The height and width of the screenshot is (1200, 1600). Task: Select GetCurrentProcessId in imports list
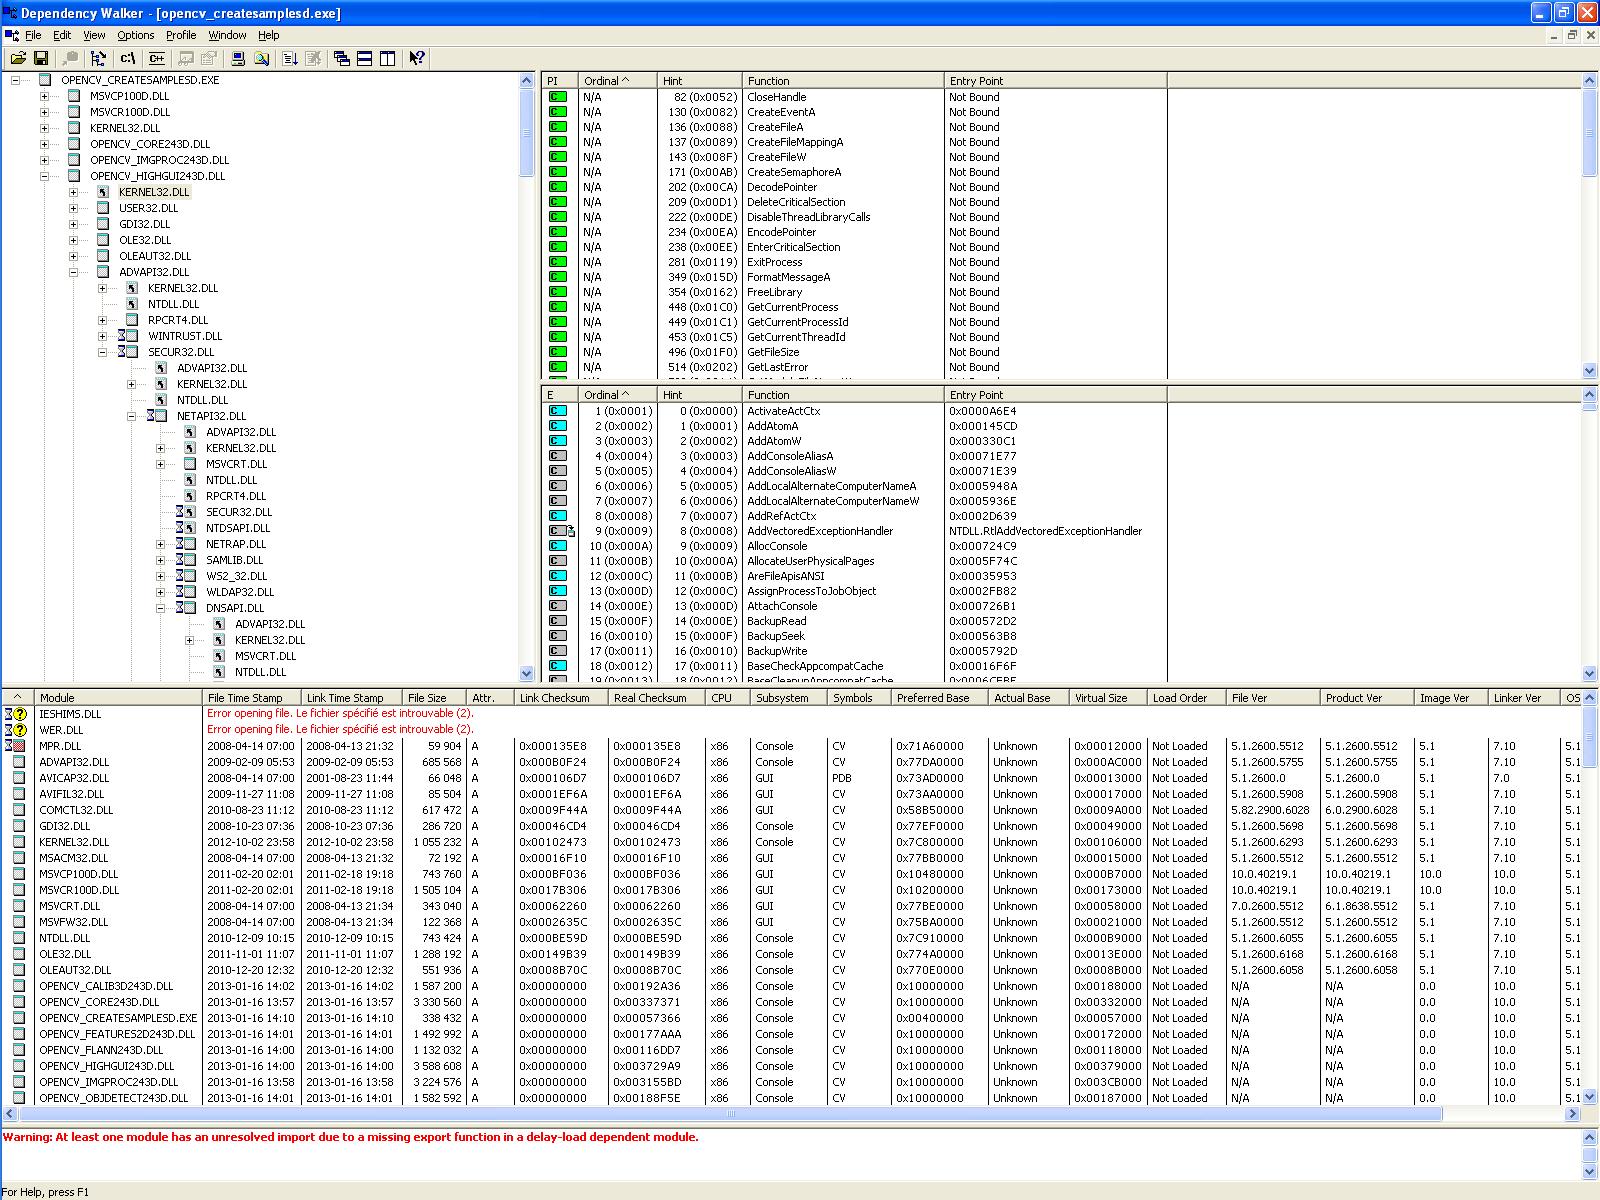pyautogui.click(x=798, y=322)
